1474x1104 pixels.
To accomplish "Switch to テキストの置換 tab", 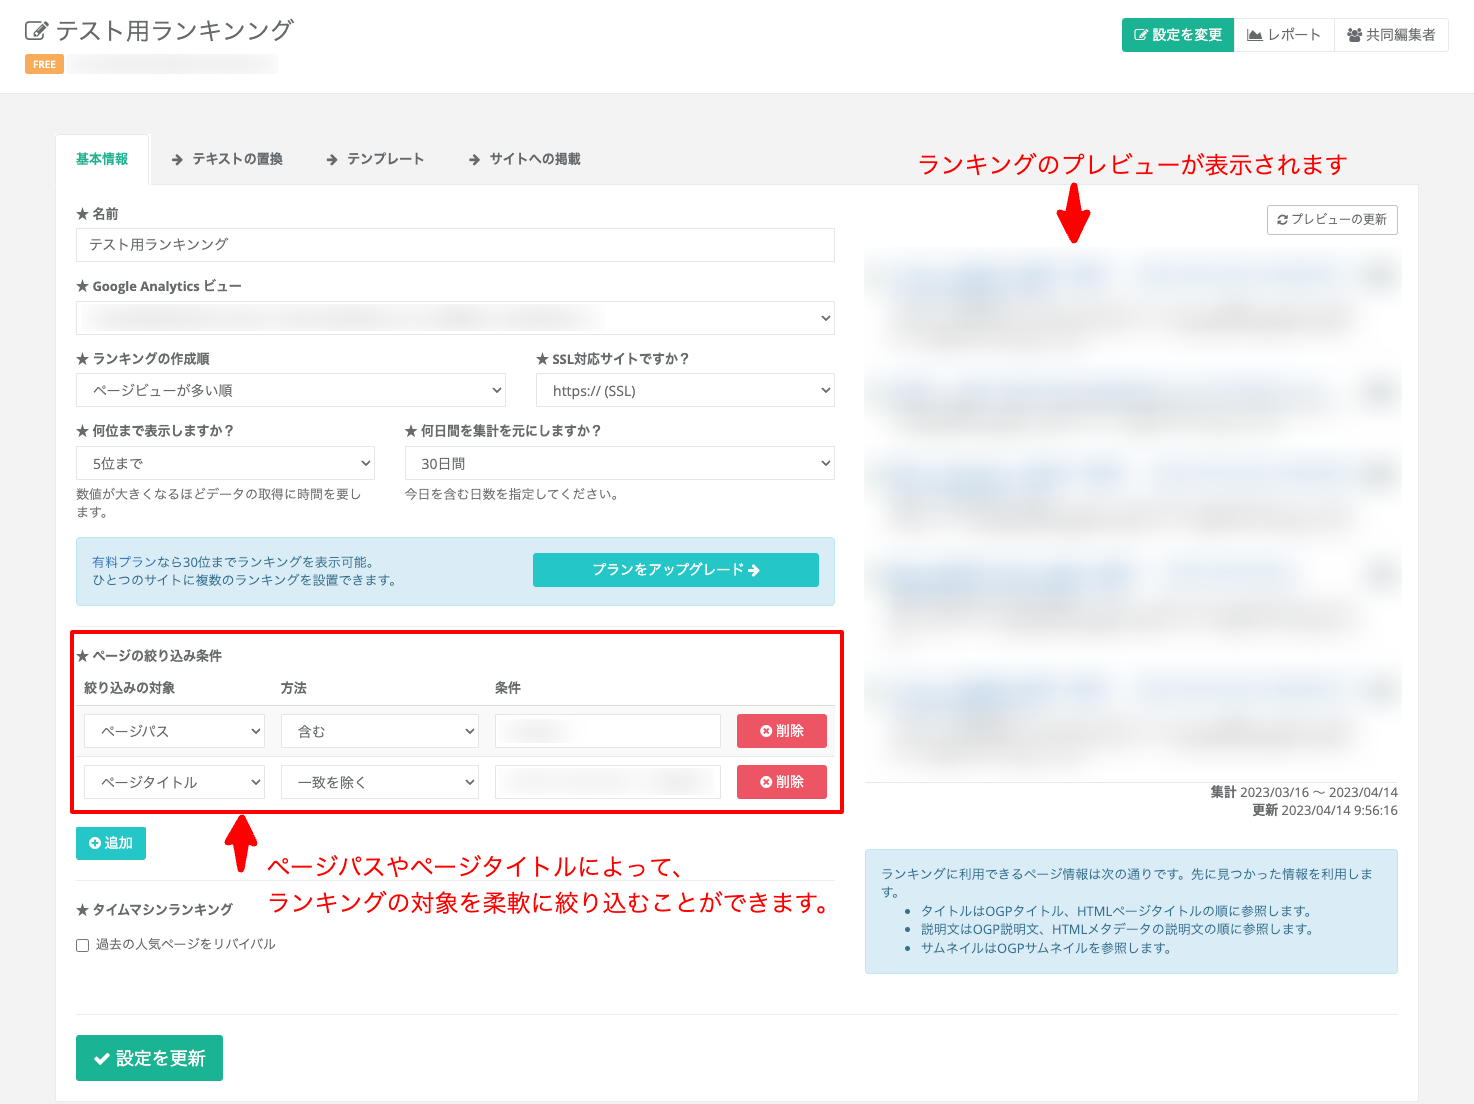I will click(x=227, y=159).
